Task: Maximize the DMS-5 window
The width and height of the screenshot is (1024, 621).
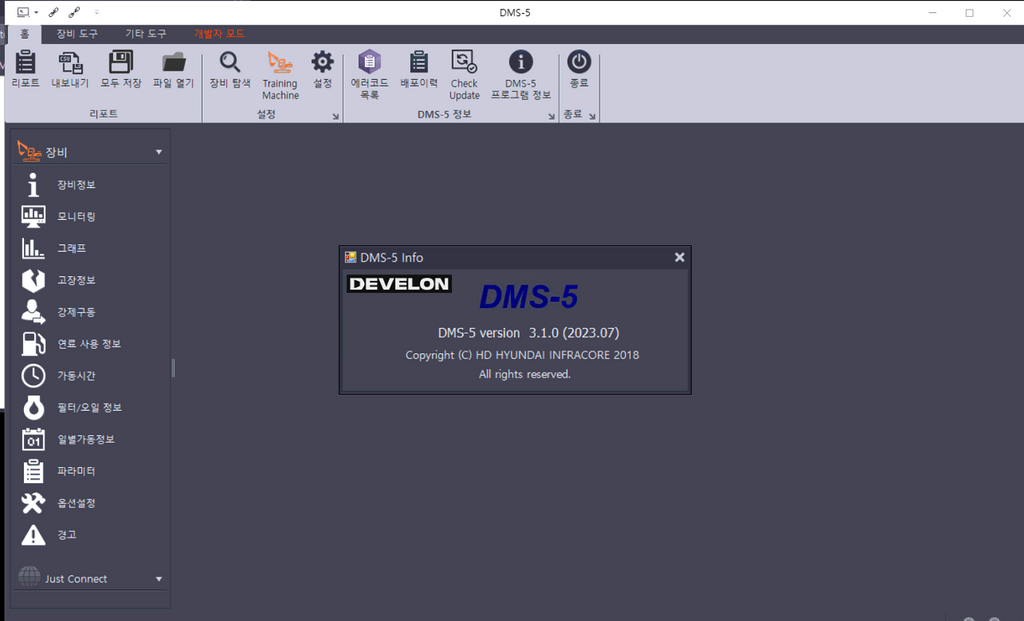Action: pos(969,12)
